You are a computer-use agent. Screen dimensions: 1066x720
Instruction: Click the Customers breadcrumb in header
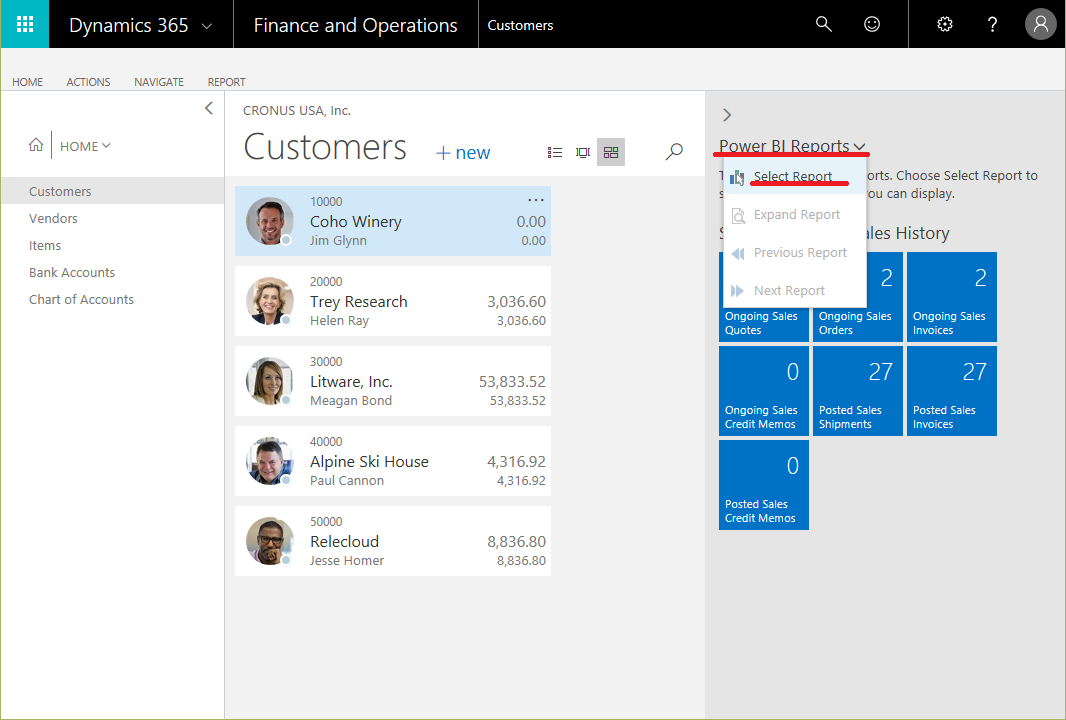(520, 25)
